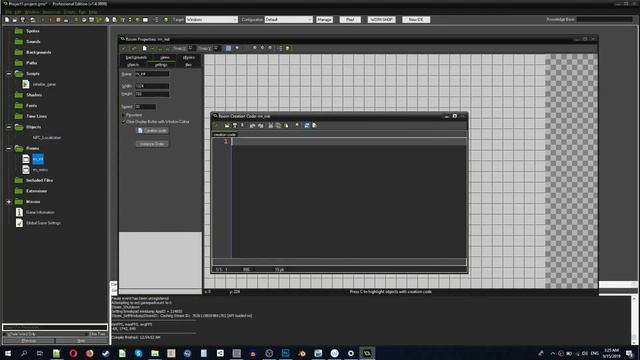
Task: Click the Instance Order button
Action: (152, 144)
